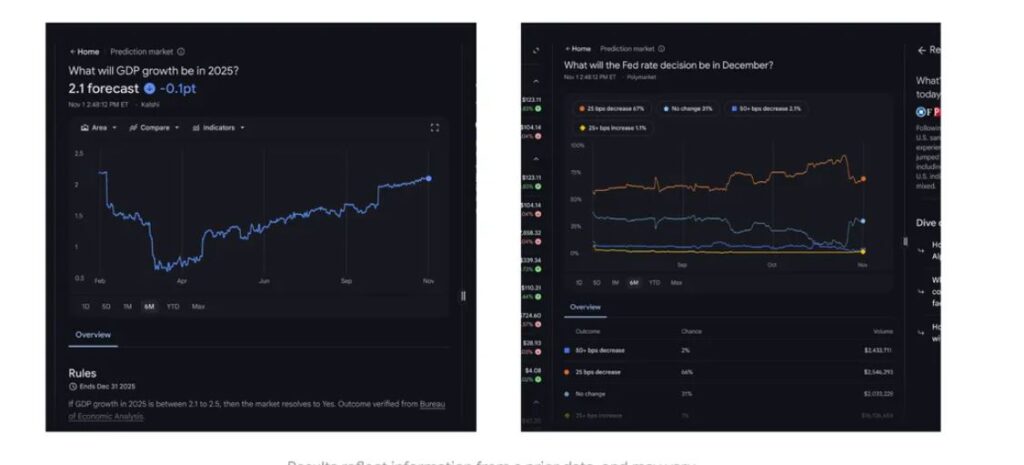Go back Home in GDP growth panel
The width and height of the screenshot is (1024, 465).
pos(84,51)
